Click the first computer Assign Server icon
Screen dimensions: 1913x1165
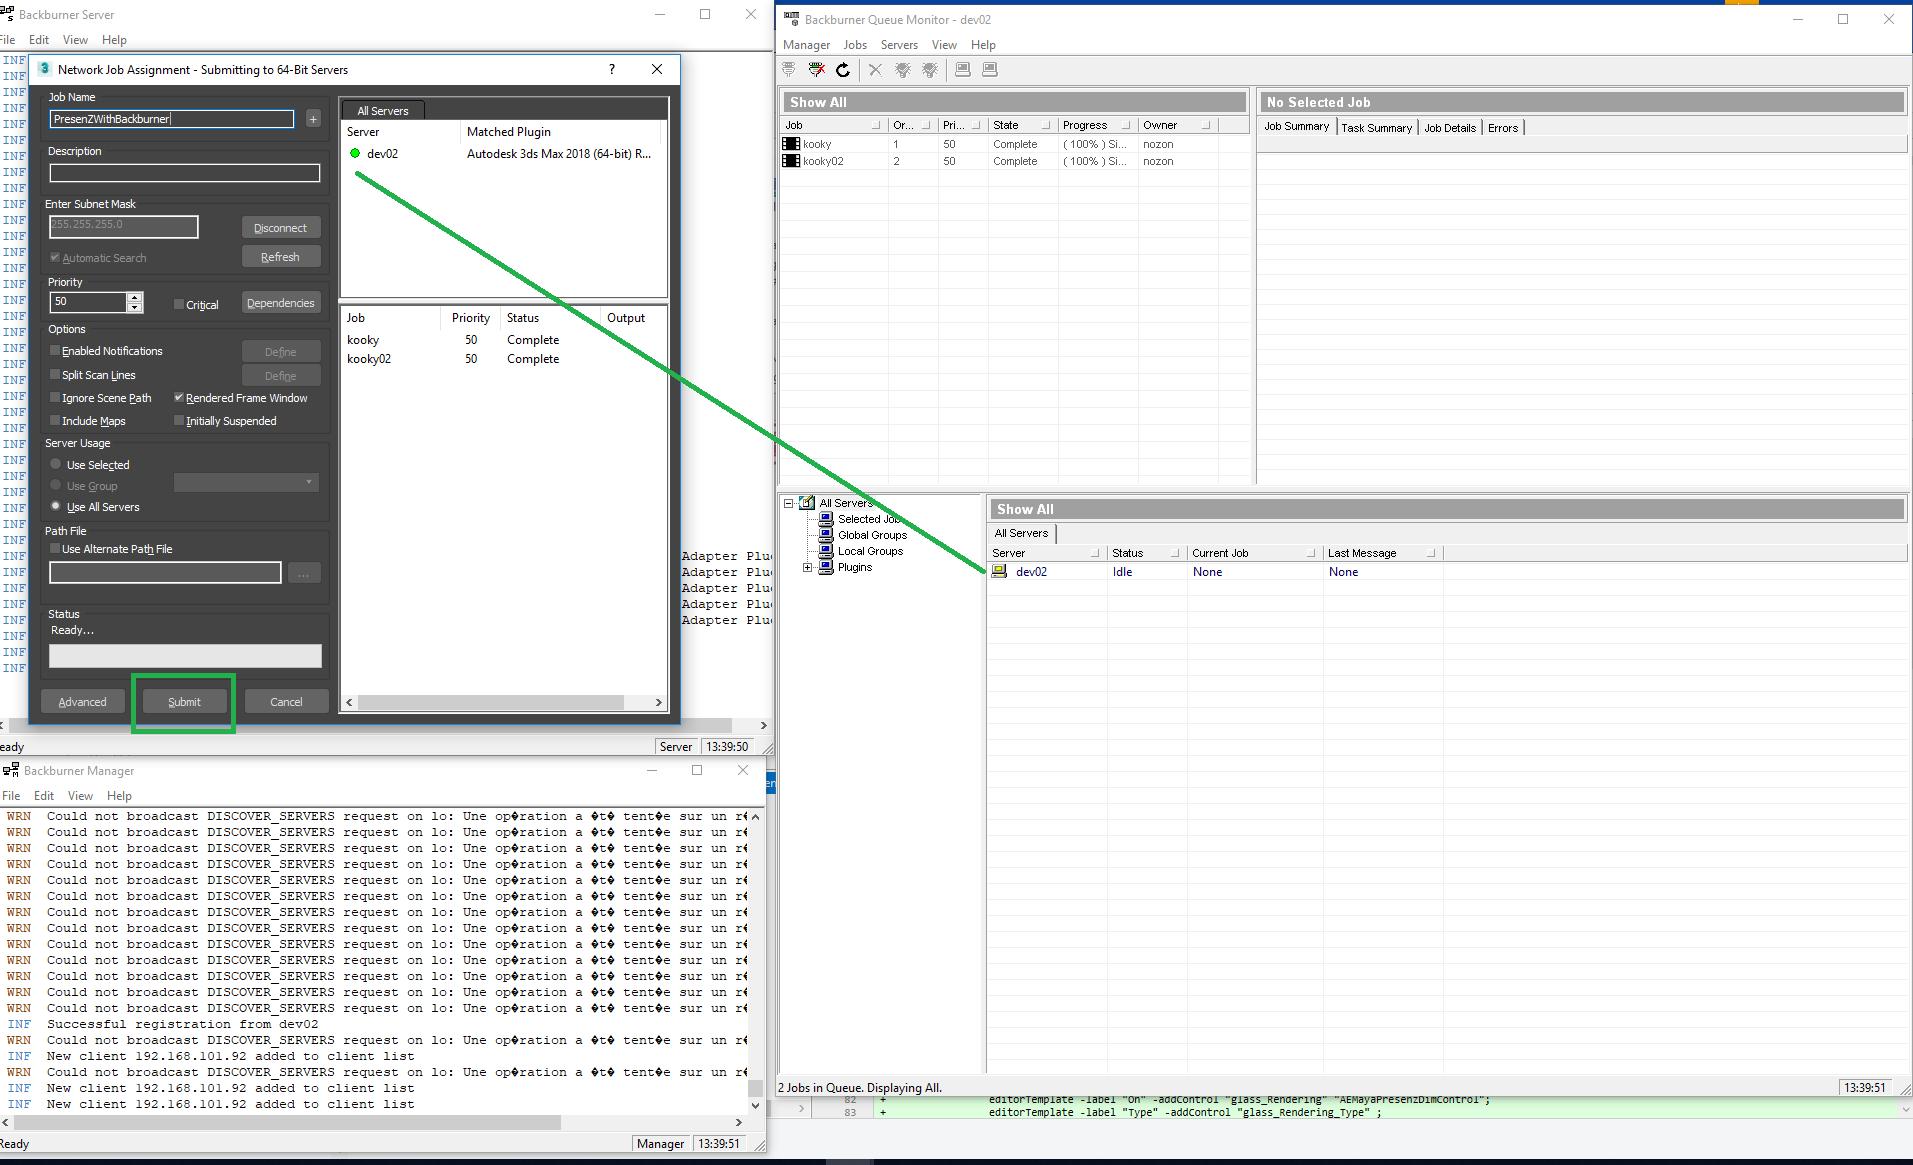point(962,69)
